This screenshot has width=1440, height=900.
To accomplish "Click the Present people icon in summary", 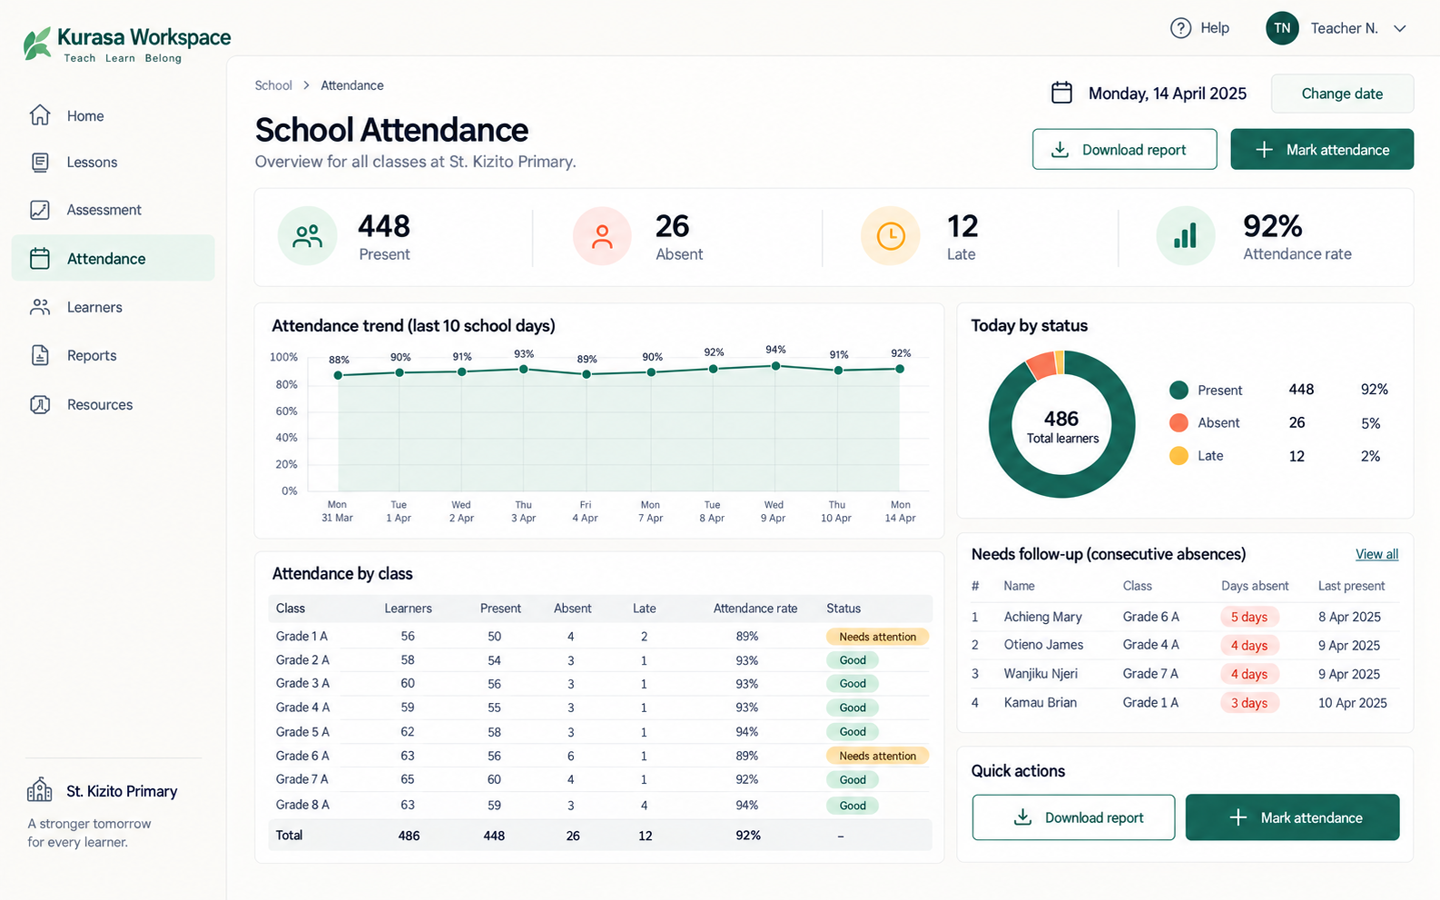I will (x=307, y=236).
